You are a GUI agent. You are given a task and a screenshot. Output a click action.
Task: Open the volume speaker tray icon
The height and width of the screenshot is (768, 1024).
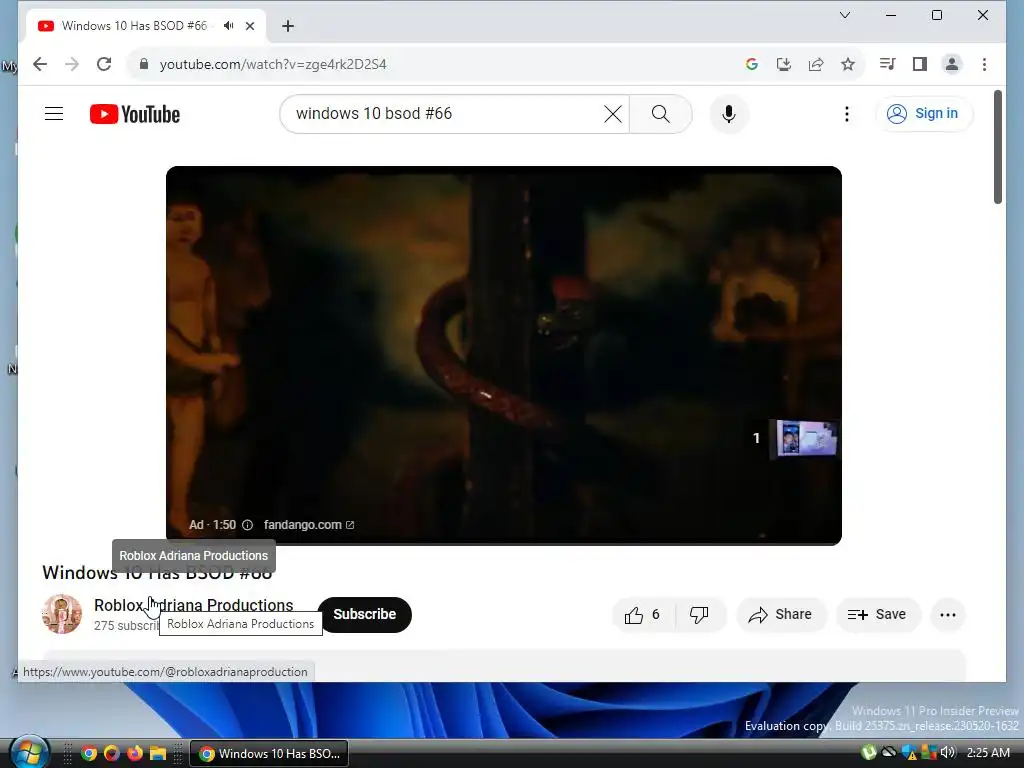point(948,753)
